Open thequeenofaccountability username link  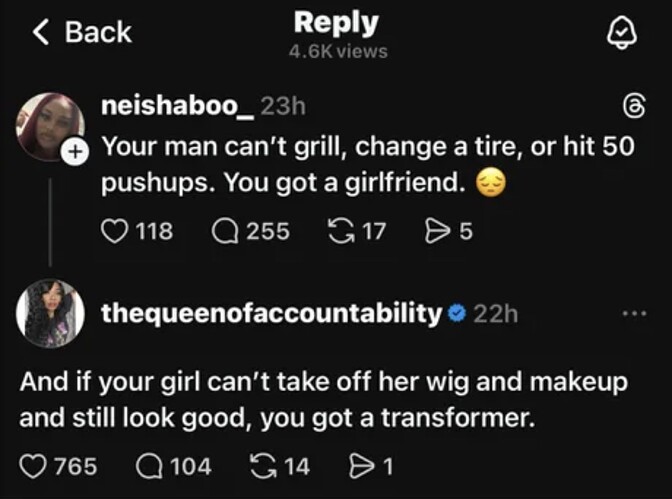point(271,314)
